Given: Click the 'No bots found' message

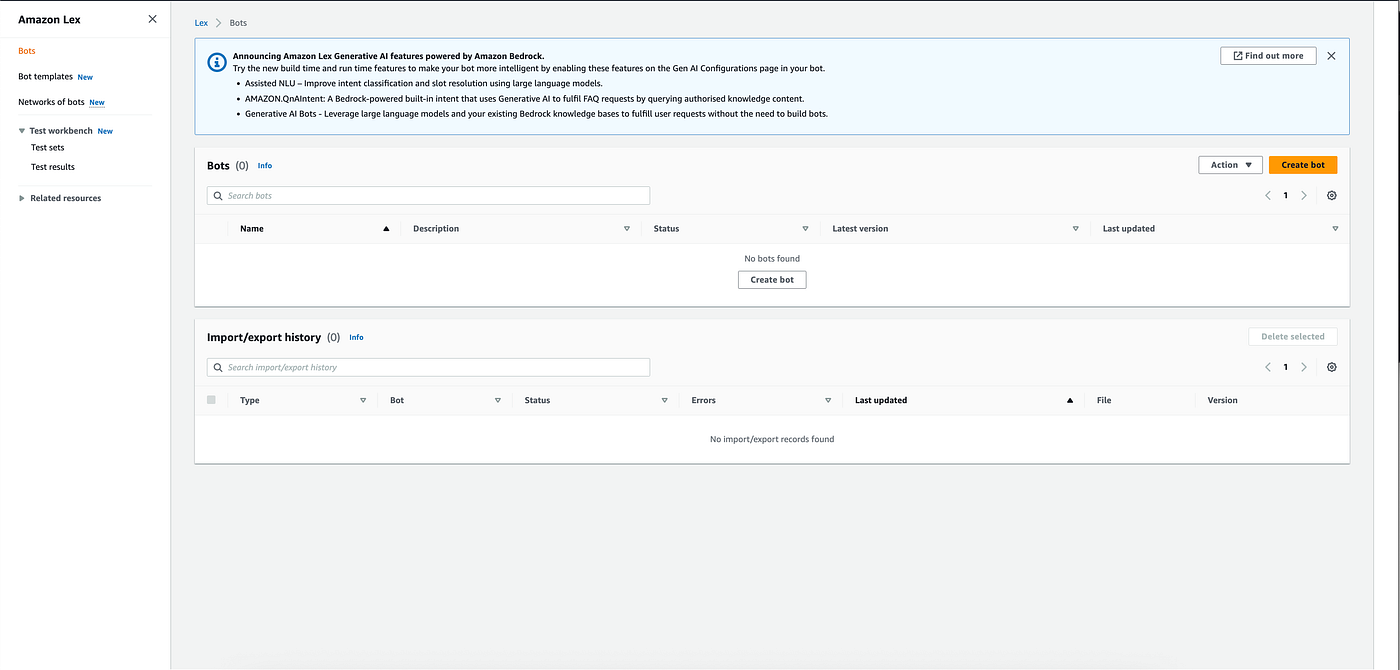Looking at the screenshot, I should tap(772, 258).
